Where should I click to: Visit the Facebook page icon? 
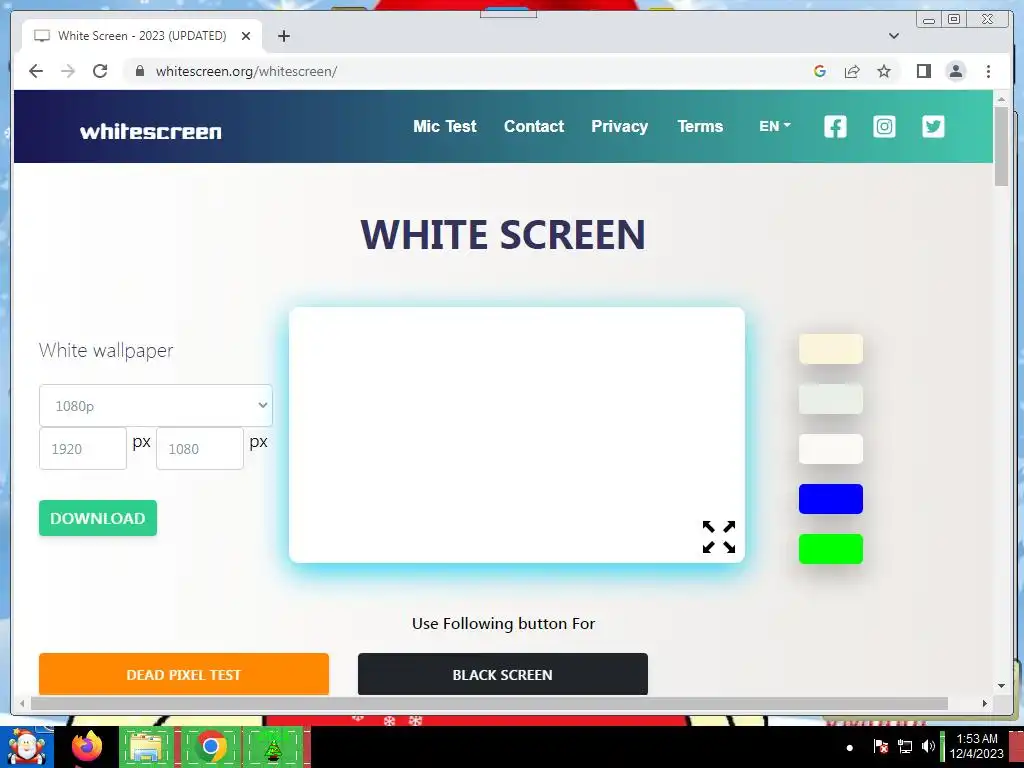click(x=835, y=126)
